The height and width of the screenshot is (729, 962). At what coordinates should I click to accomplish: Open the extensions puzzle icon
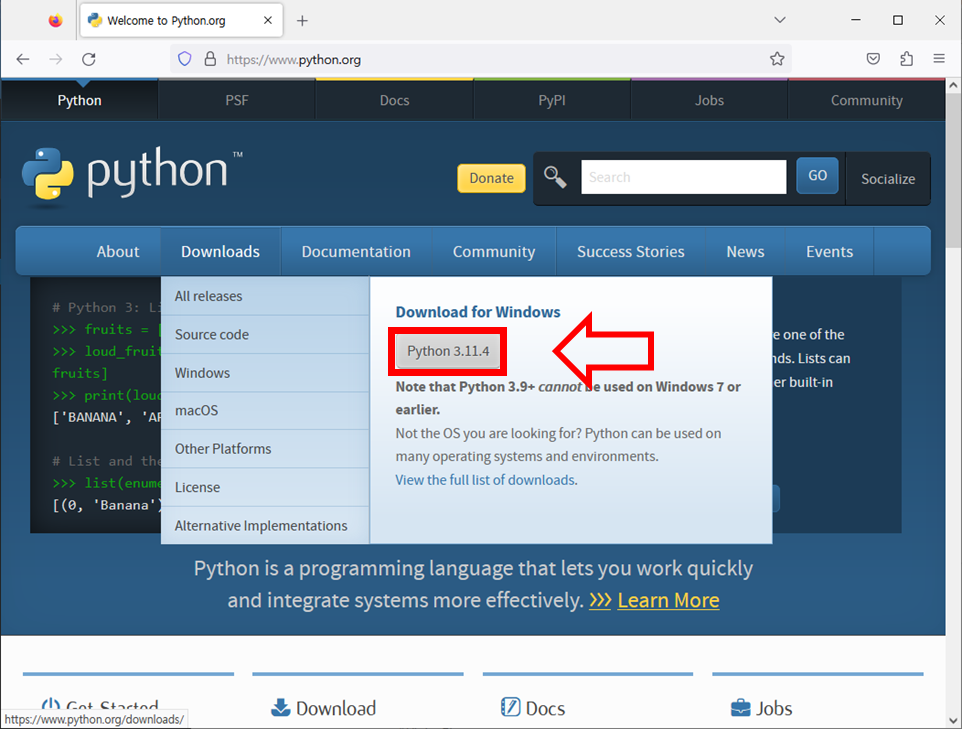pyautogui.click(x=906, y=59)
